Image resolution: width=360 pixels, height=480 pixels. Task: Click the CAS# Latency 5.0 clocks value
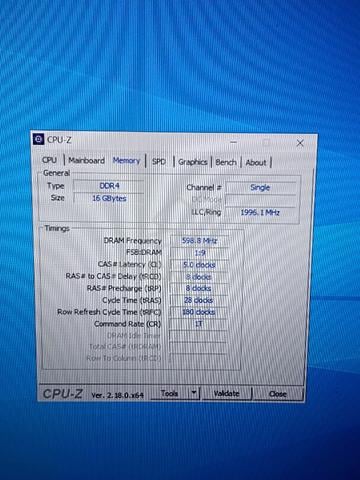[199, 265]
